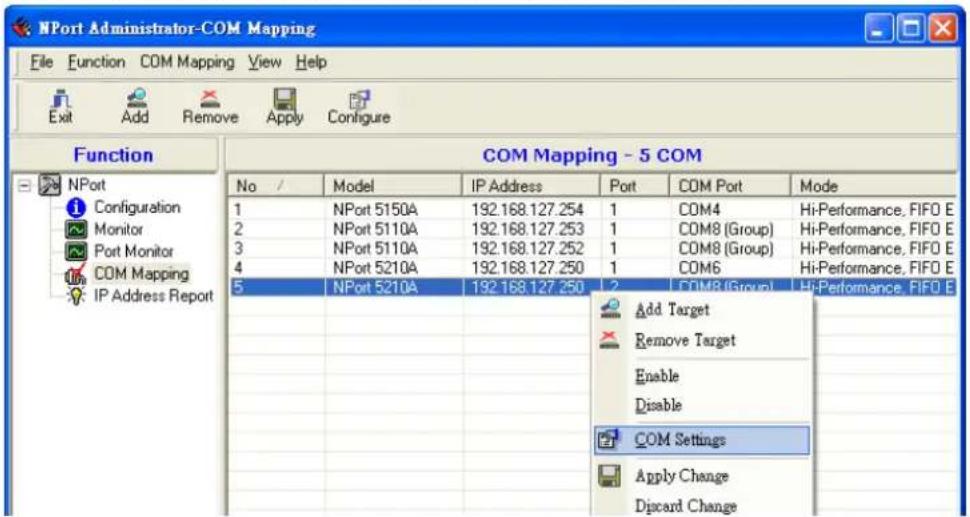Open the Function menu
The width and height of the screenshot is (970, 517).
click(97, 62)
